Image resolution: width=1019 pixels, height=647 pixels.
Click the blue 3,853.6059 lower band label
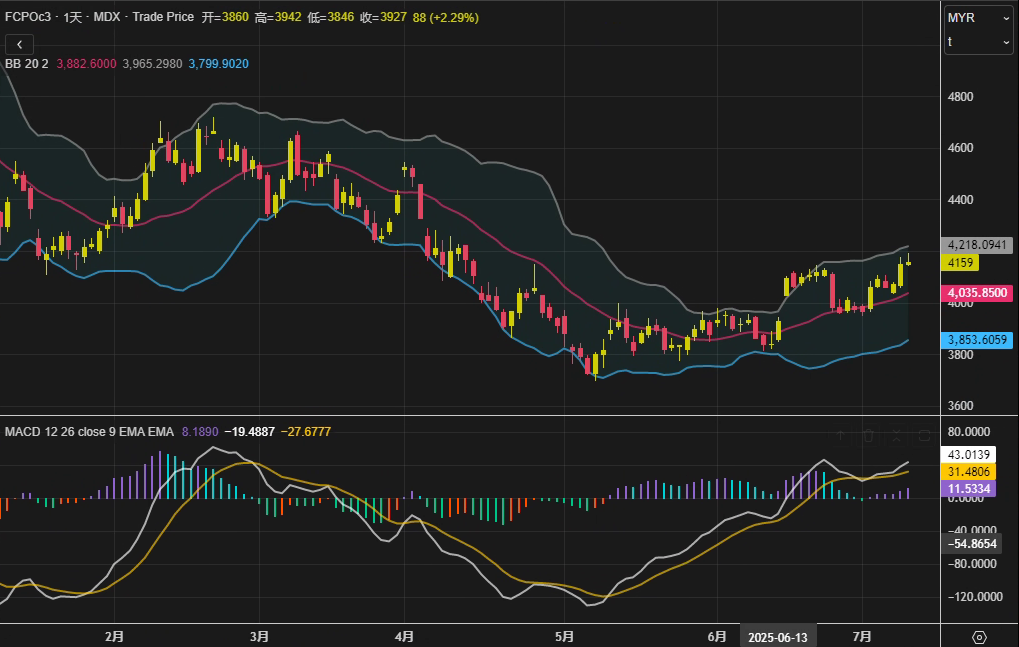977,340
